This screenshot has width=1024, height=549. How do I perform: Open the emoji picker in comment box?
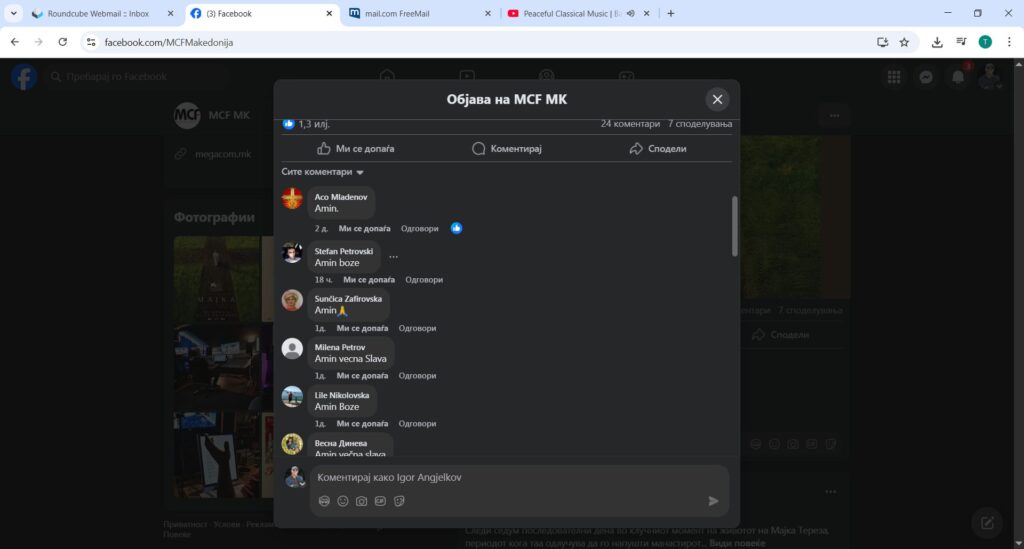[x=343, y=501]
